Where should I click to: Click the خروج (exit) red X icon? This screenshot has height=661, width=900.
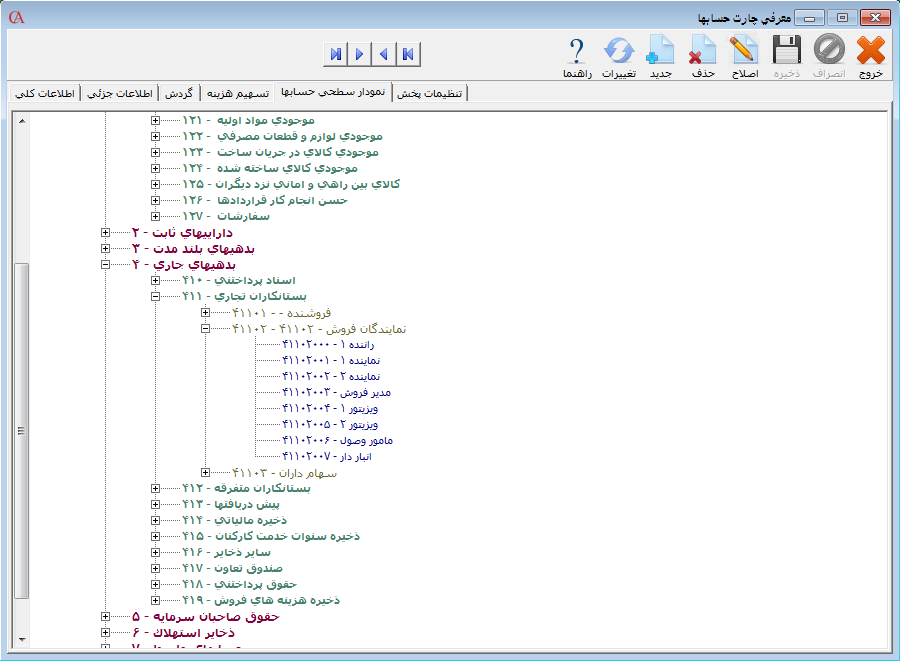870,51
